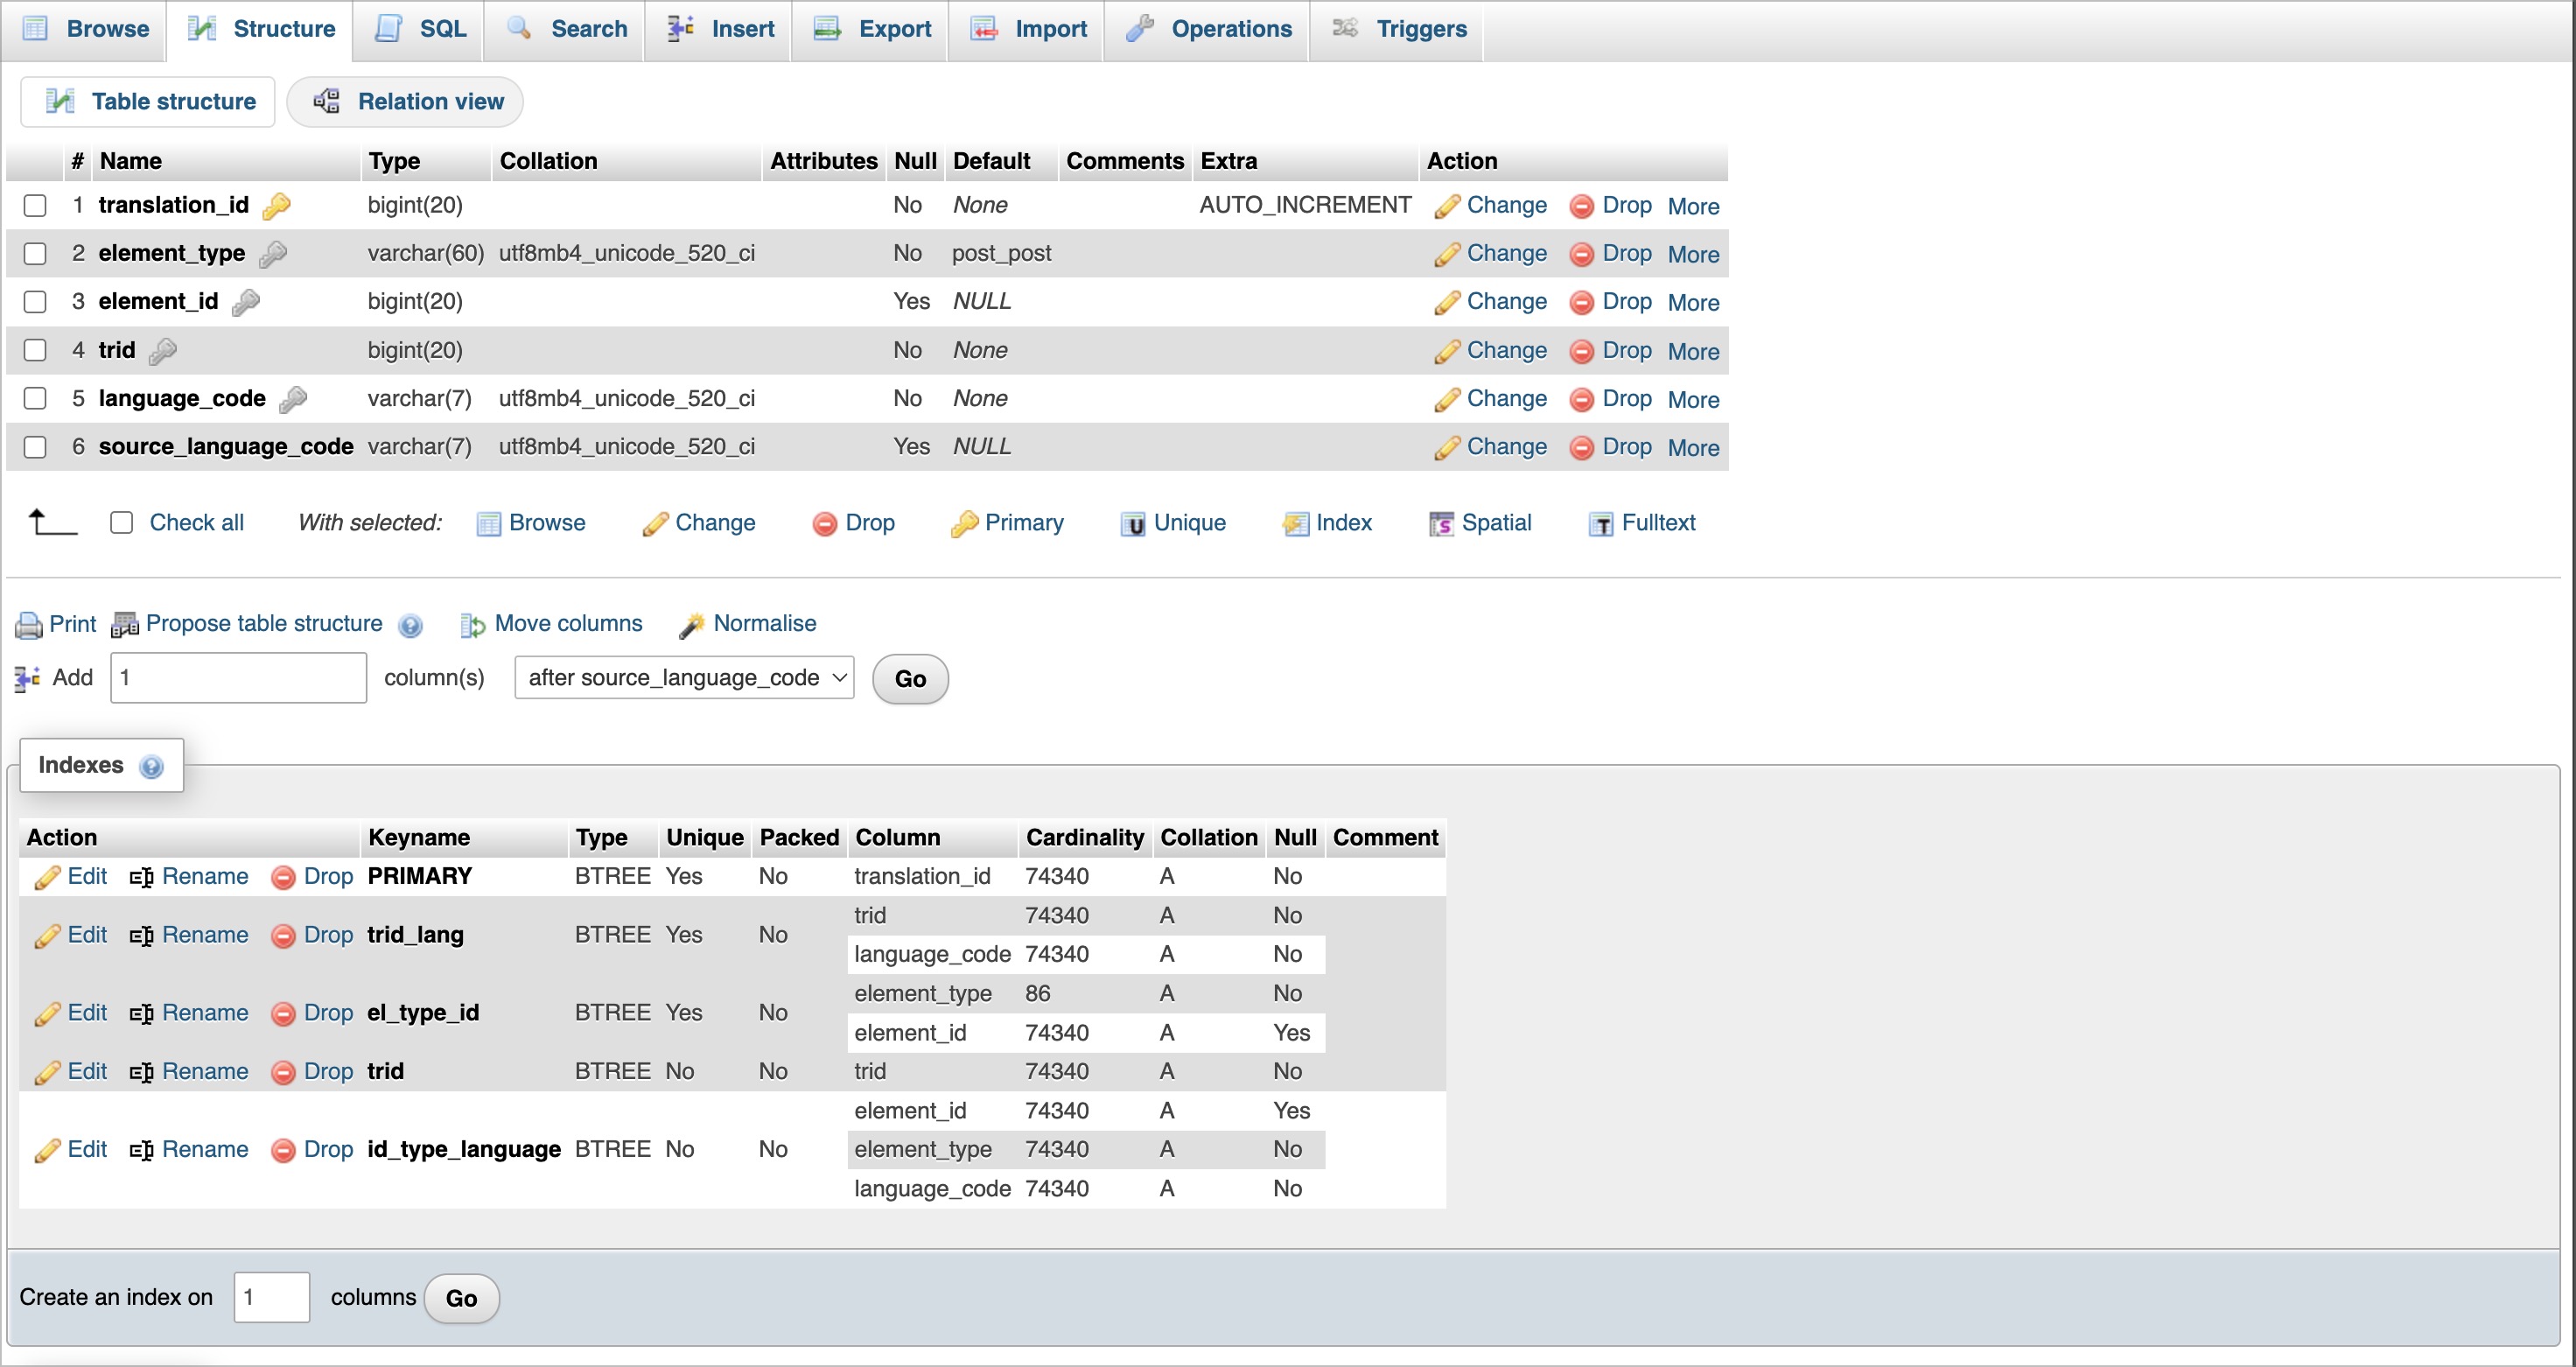This screenshot has height=1367, width=2576.
Task: Enable the Check all checkbox
Action: pyautogui.click(x=121, y=522)
